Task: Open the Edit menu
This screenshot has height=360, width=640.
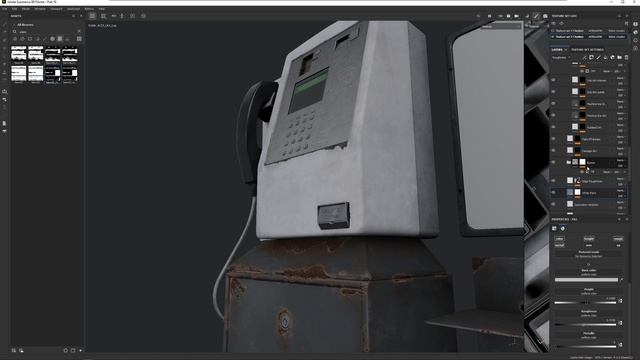Action: (14, 9)
